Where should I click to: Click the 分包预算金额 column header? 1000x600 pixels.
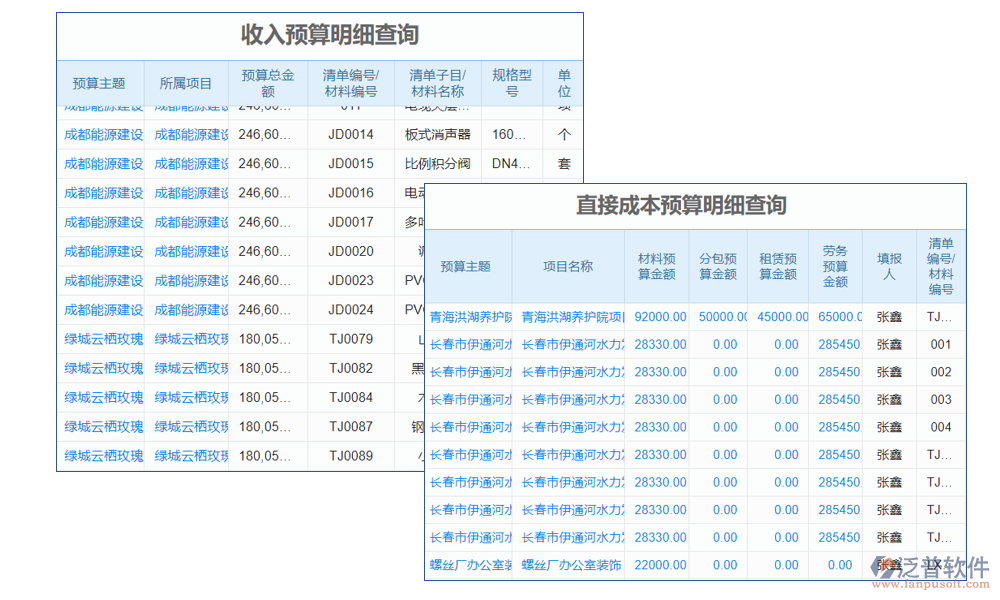[x=718, y=265]
